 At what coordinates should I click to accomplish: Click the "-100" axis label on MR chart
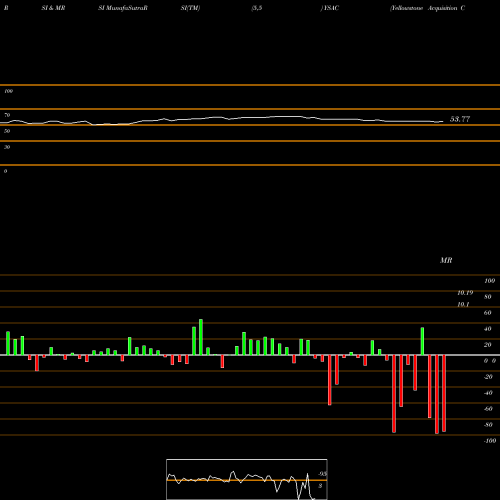490,441
